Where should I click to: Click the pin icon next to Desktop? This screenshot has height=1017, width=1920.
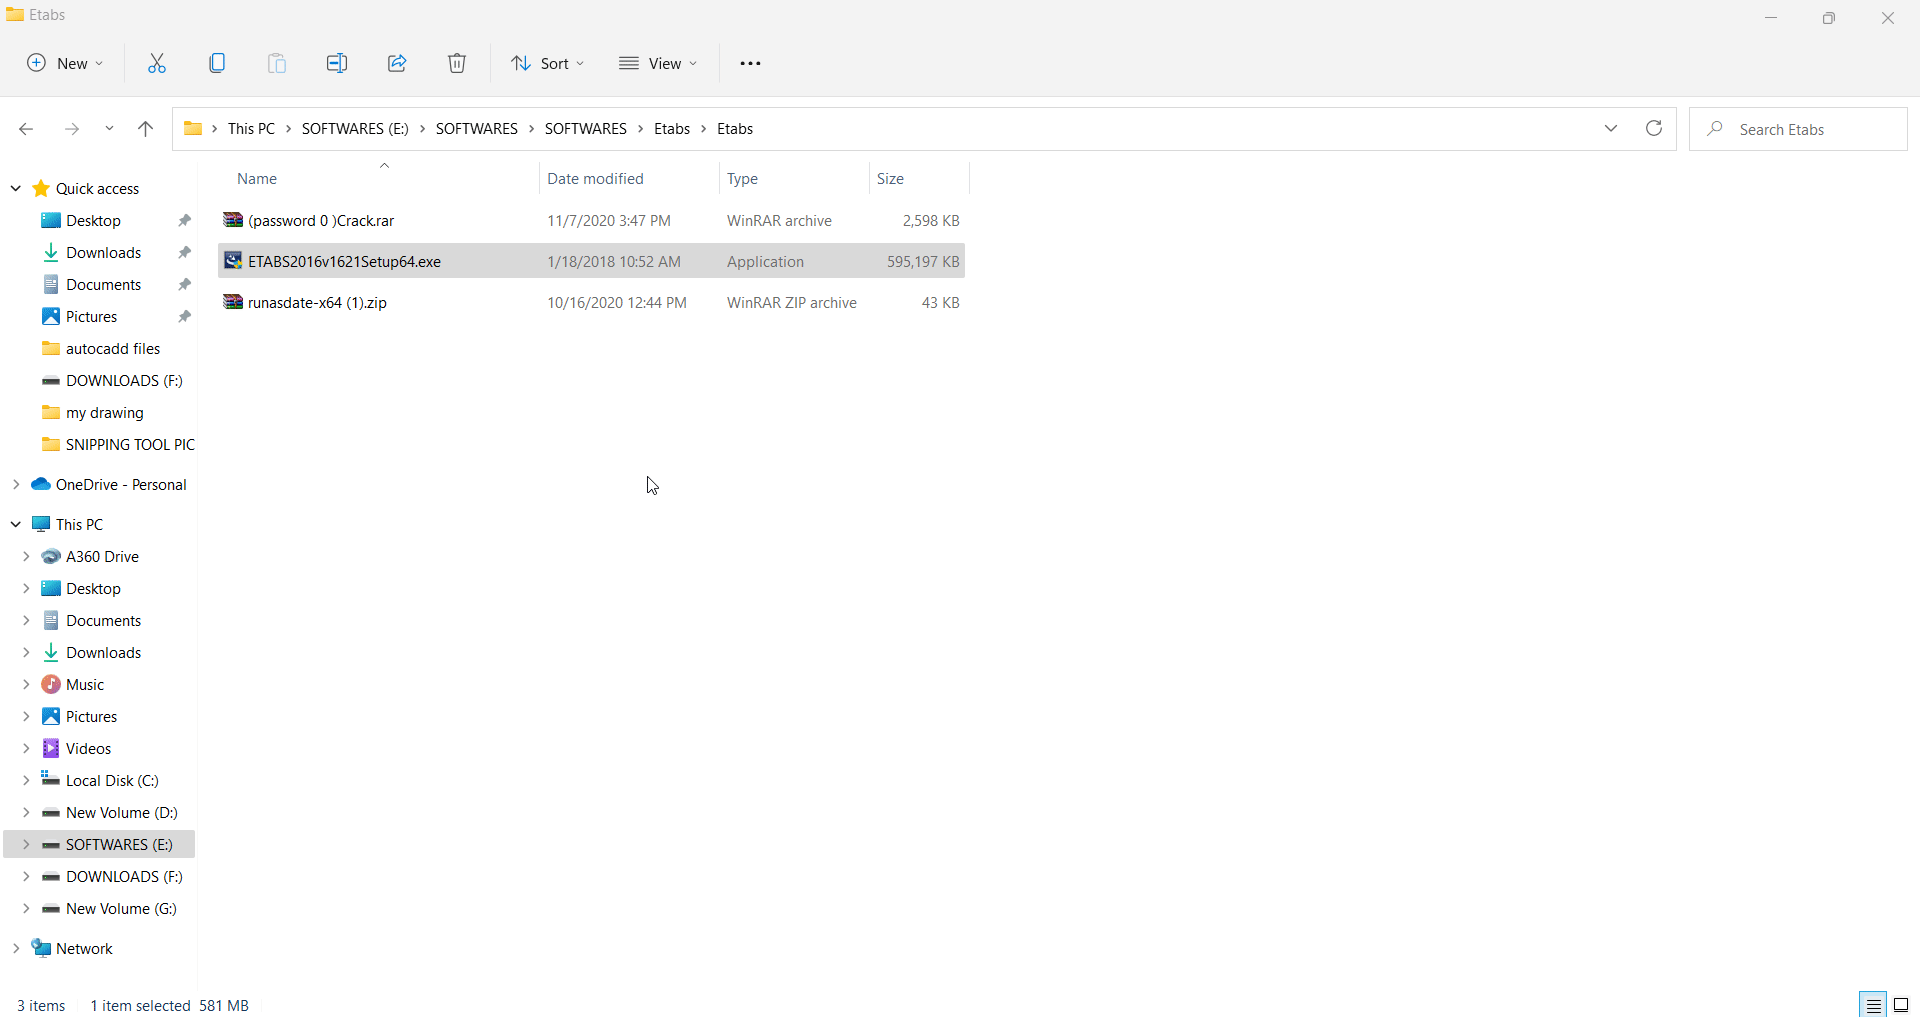pyautogui.click(x=184, y=220)
